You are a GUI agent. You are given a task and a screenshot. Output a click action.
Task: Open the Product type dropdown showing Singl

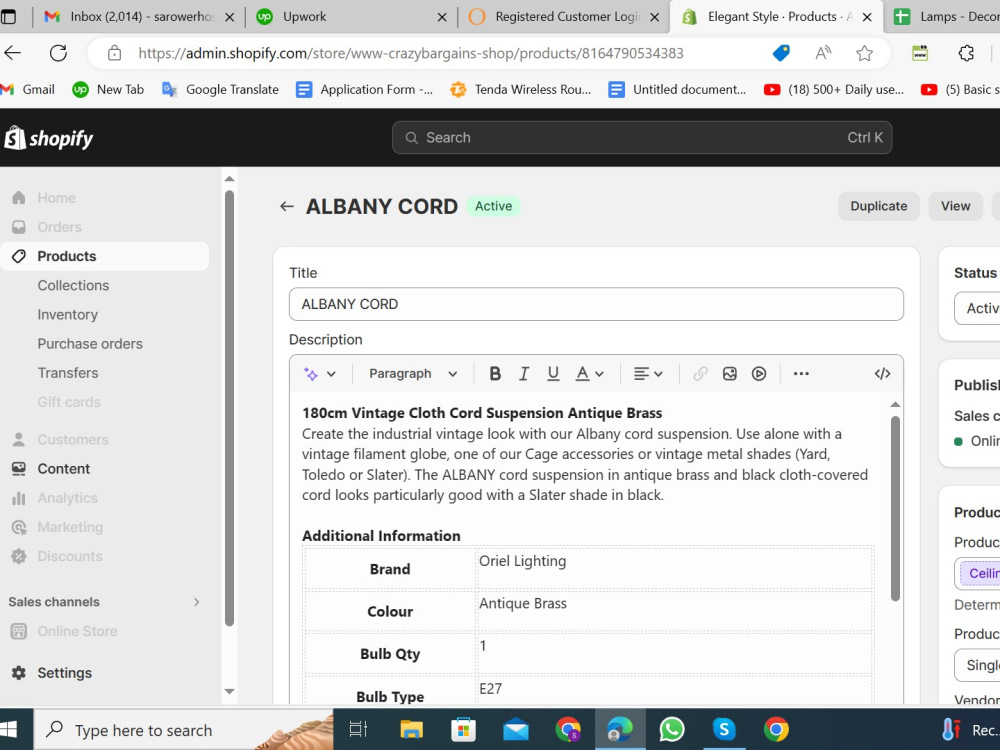(x=977, y=665)
